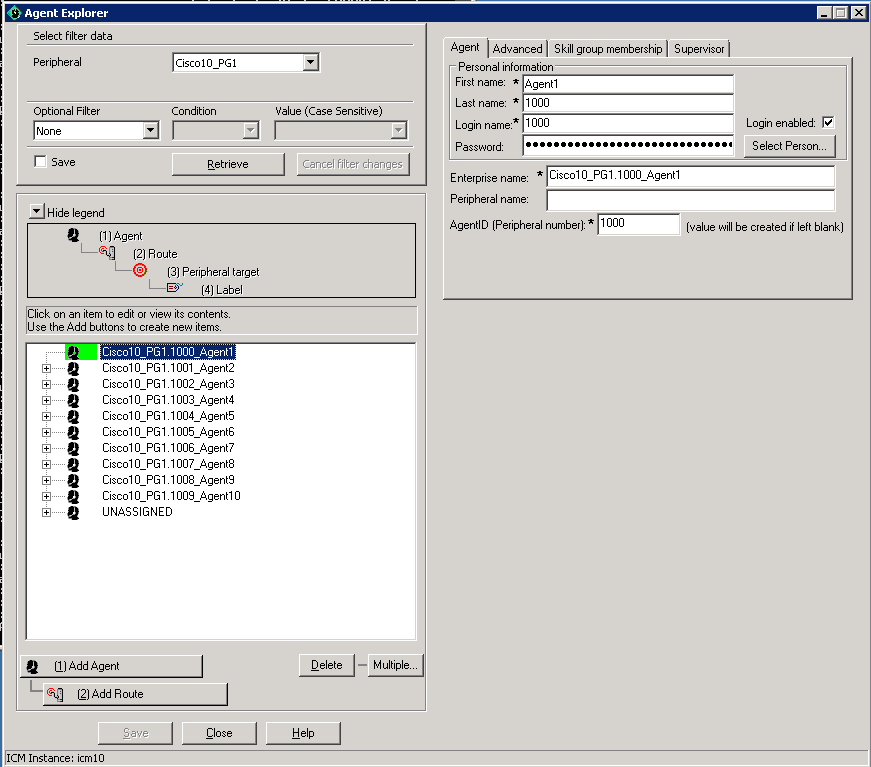Open the Peripheral Cisco10_PG1 dropdown
Image resolution: width=871 pixels, height=767 pixels.
(311, 62)
